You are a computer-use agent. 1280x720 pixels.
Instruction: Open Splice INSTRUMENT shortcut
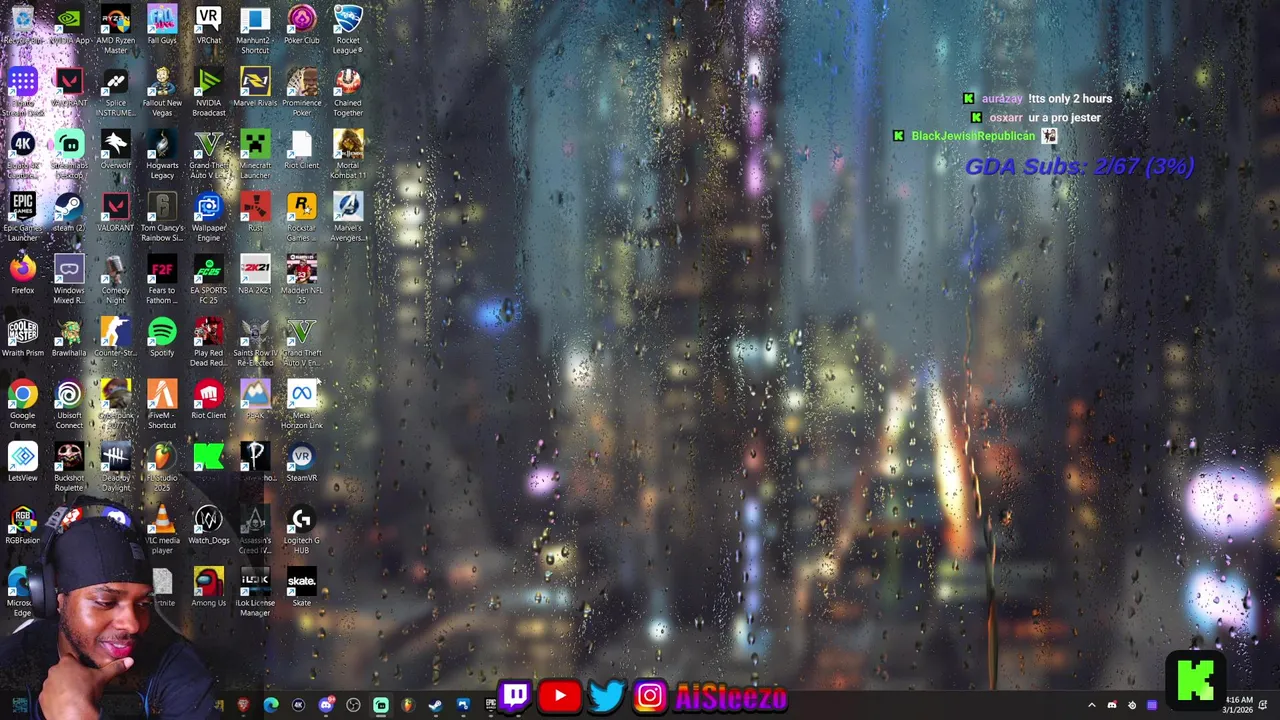(x=115, y=92)
